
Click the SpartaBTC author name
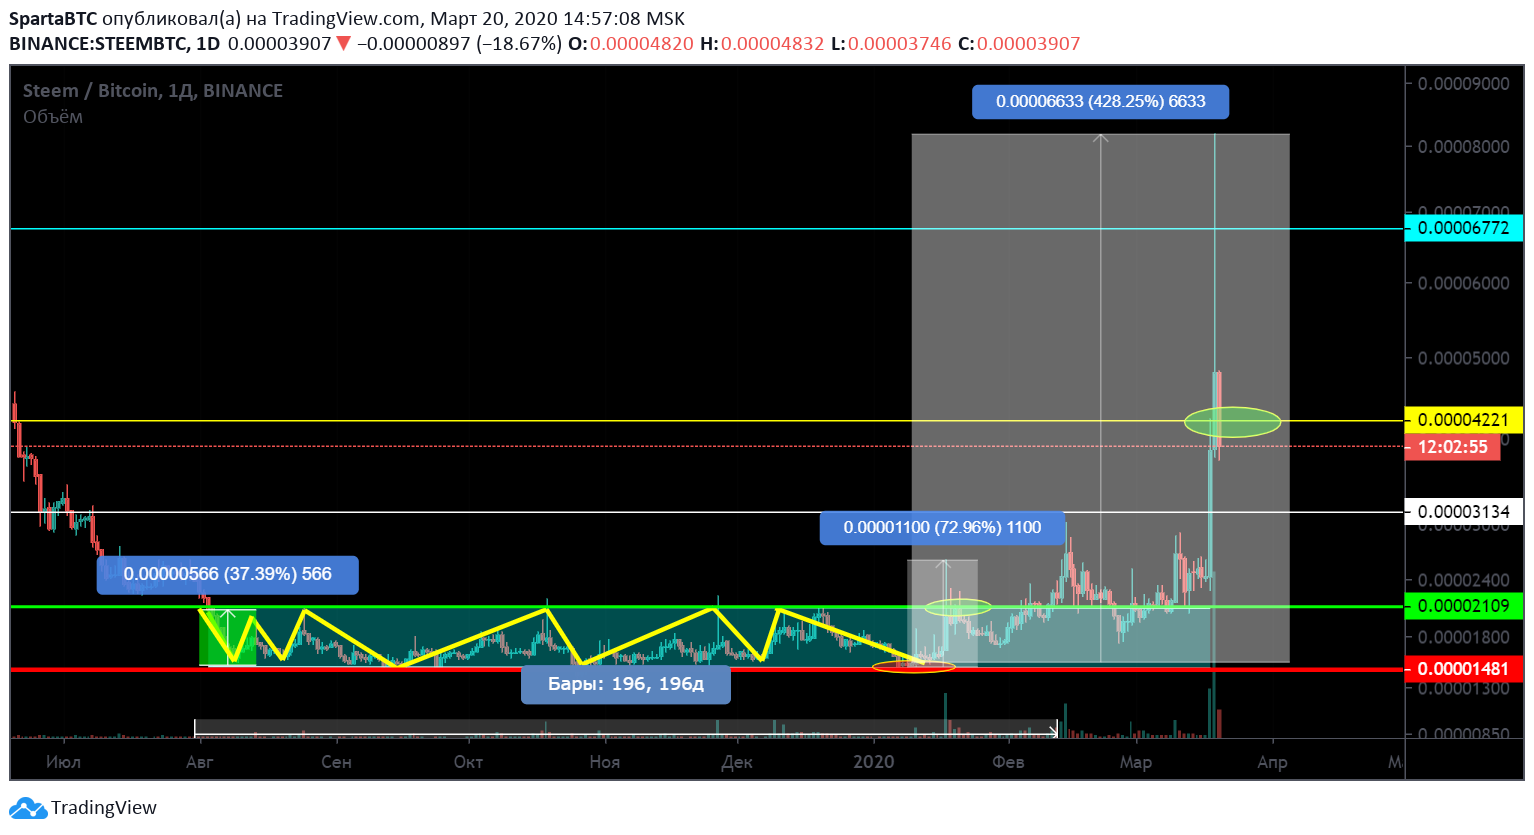[x=53, y=19]
